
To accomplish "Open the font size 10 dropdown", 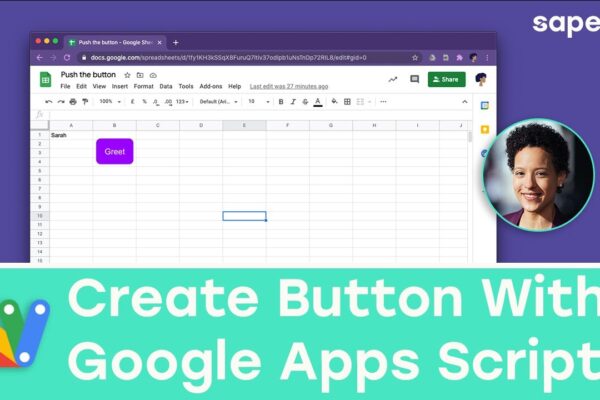I will 259,101.
